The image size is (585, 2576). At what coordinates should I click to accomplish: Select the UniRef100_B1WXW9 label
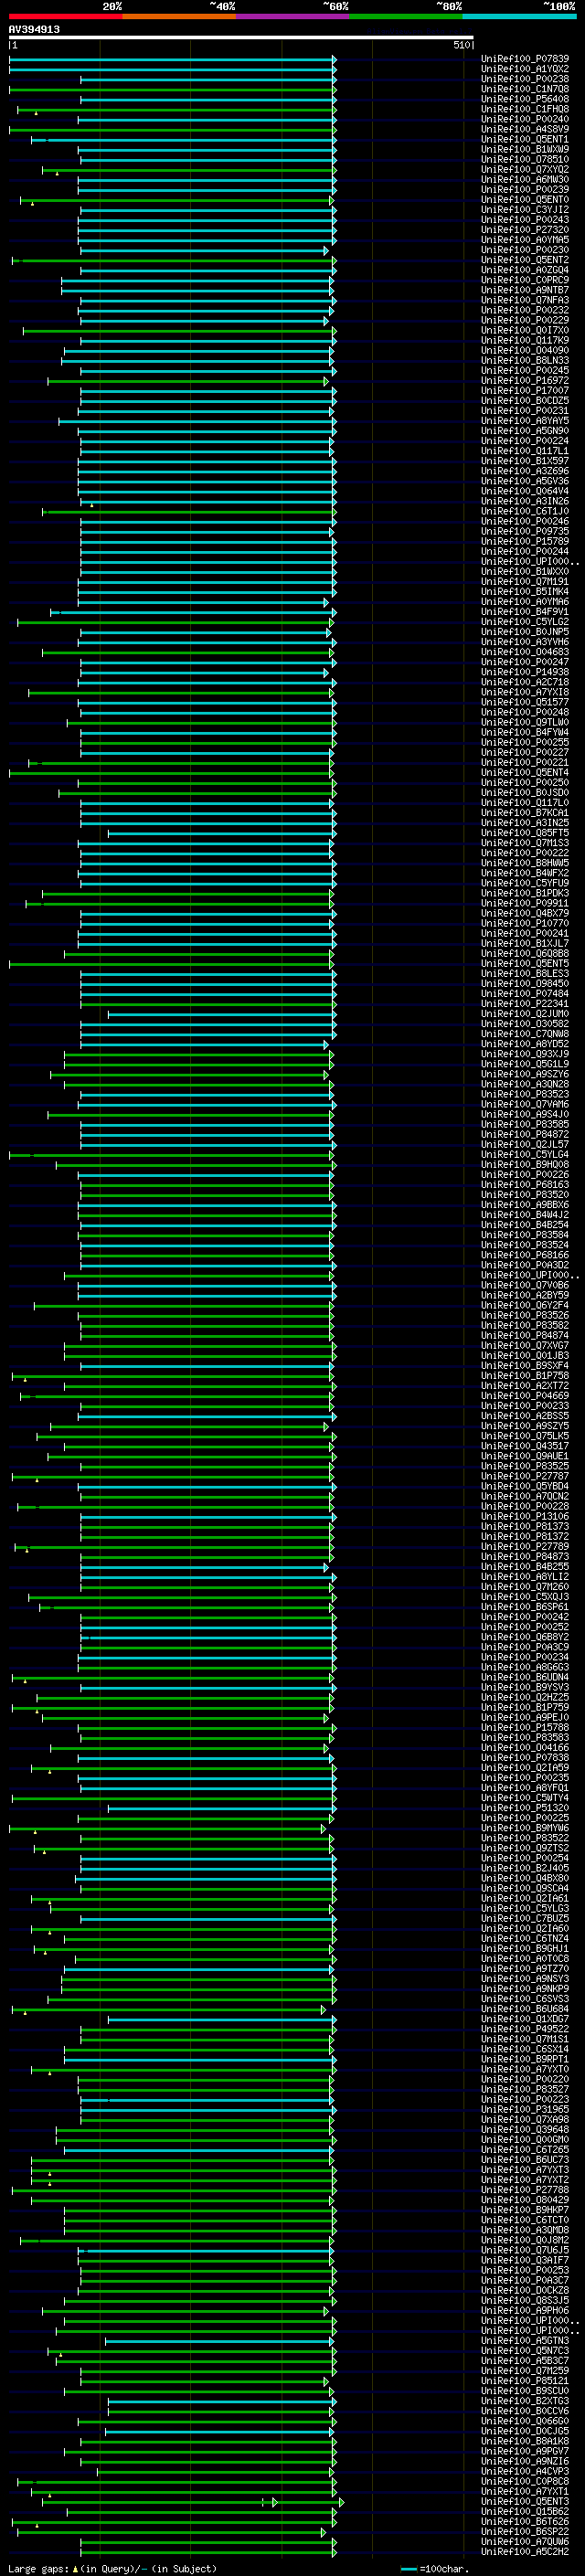(x=525, y=149)
